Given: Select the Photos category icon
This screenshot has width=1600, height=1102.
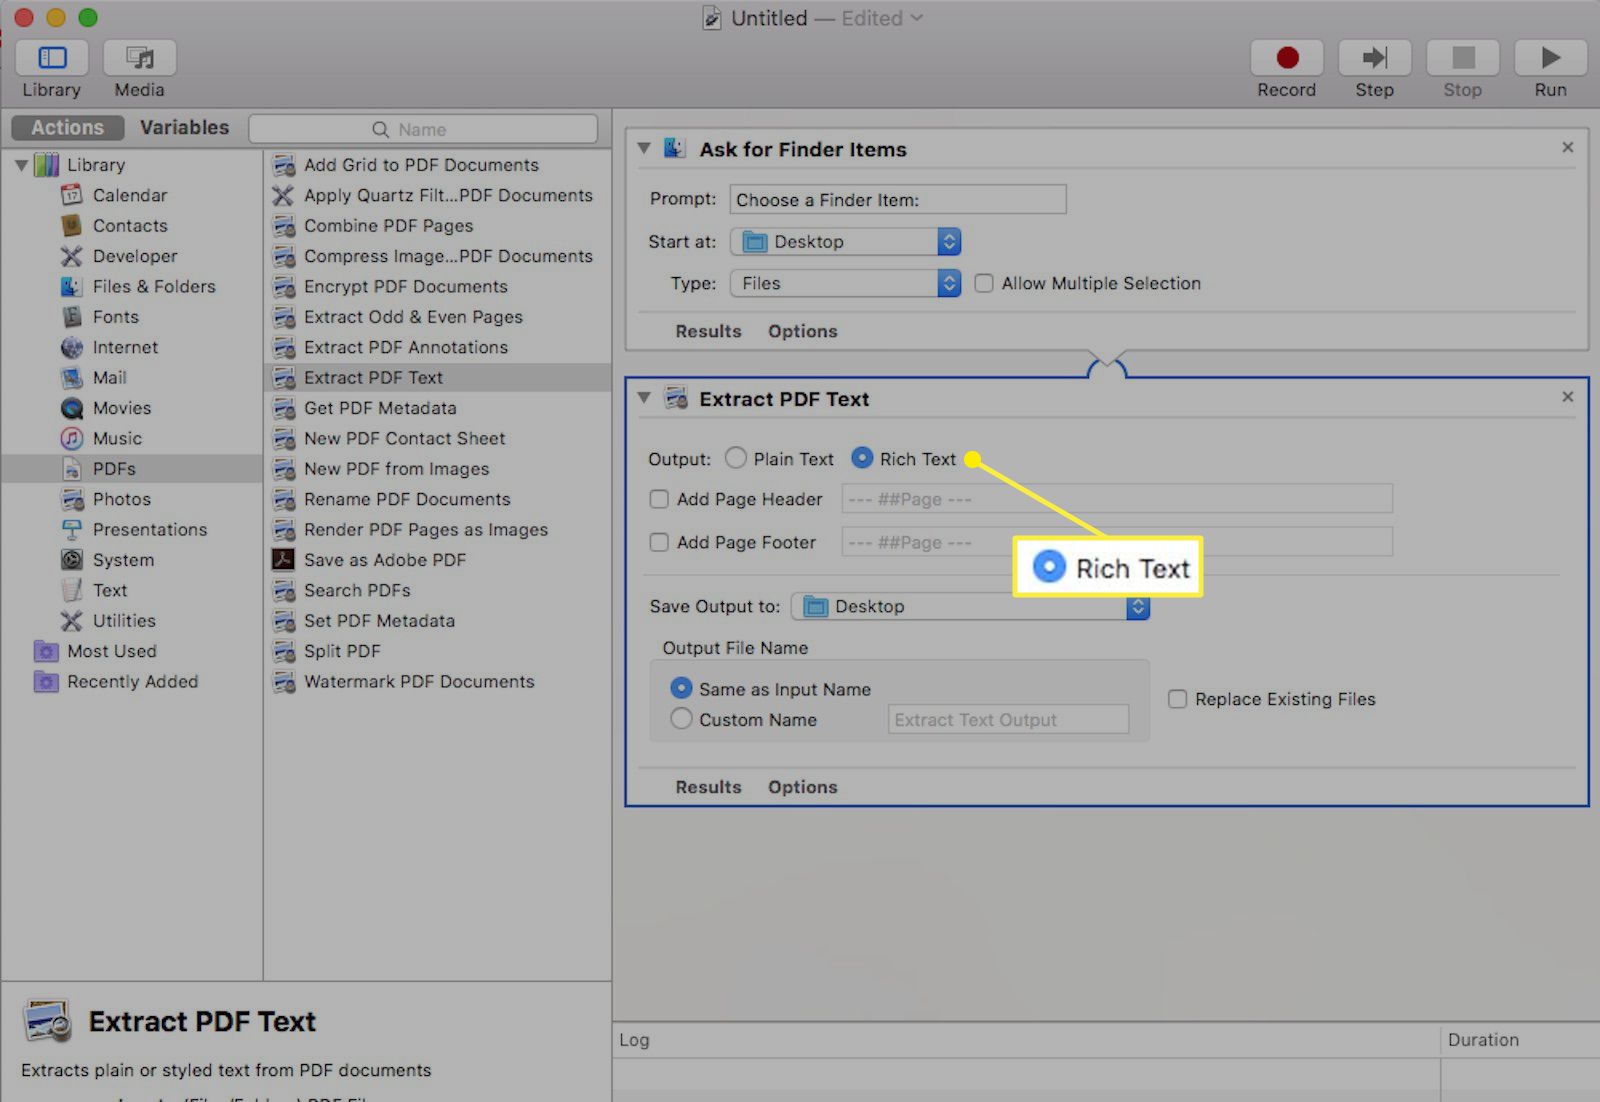Looking at the screenshot, I should (x=72, y=499).
